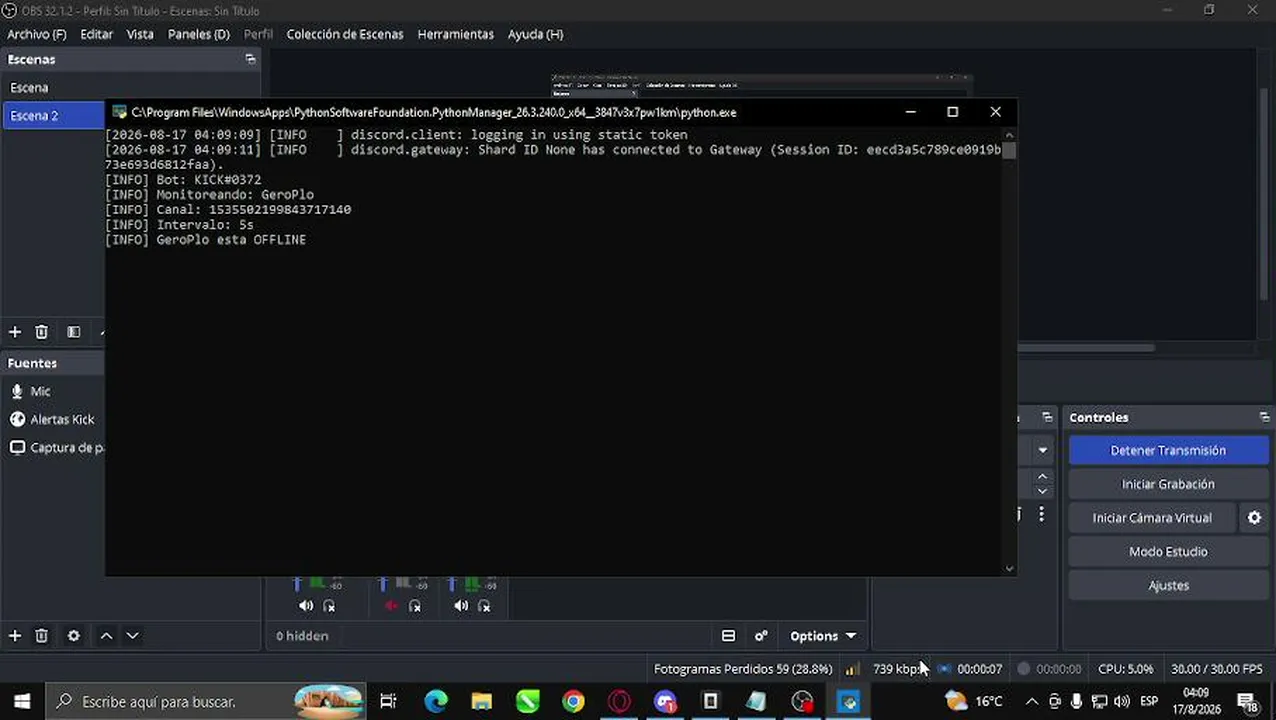Open the Options dropdown in audio mixer
The height and width of the screenshot is (720, 1276).
click(x=823, y=636)
